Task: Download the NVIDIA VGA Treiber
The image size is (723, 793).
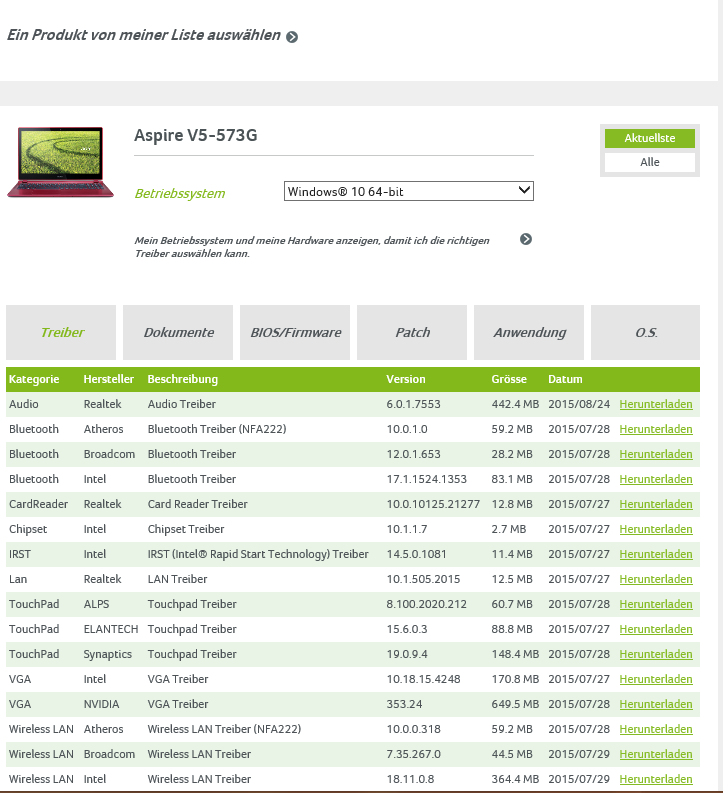Action: pyautogui.click(x=656, y=704)
